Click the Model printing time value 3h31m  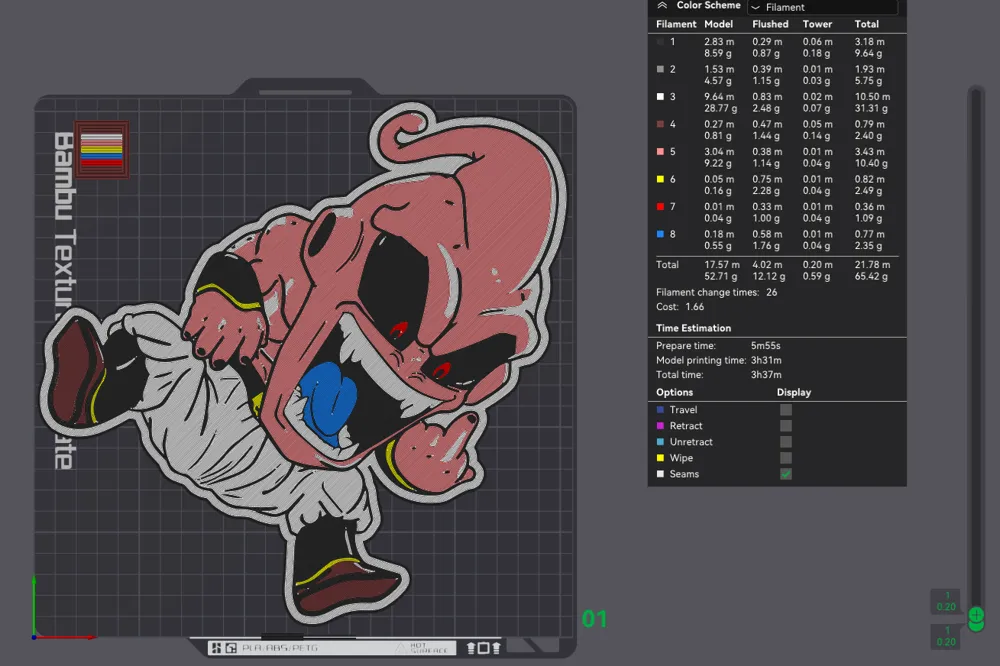(x=766, y=360)
